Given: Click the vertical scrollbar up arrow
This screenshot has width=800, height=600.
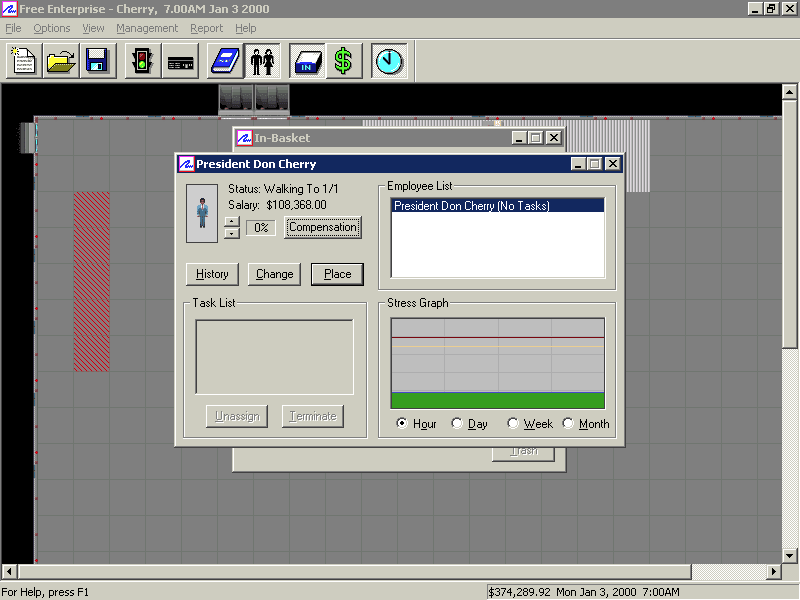Looking at the screenshot, I should [x=789, y=92].
